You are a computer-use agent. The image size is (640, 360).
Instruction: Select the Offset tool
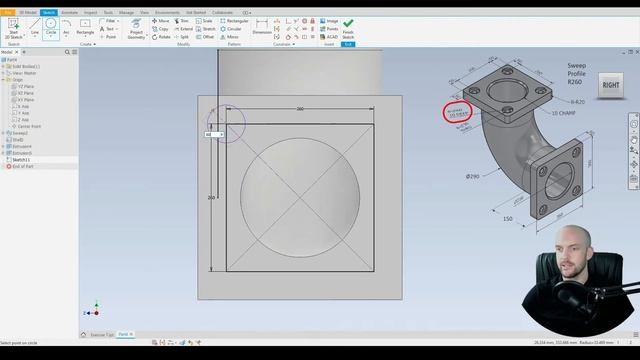[205, 37]
